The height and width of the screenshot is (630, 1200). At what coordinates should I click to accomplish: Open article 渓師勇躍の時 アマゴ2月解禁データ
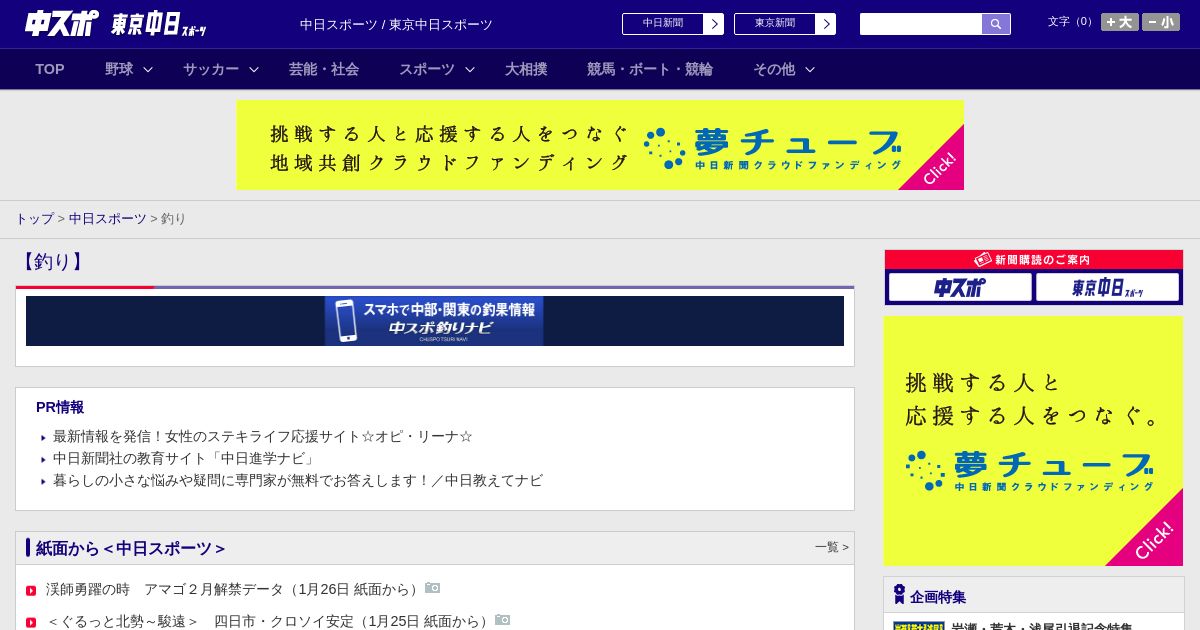coord(234,589)
